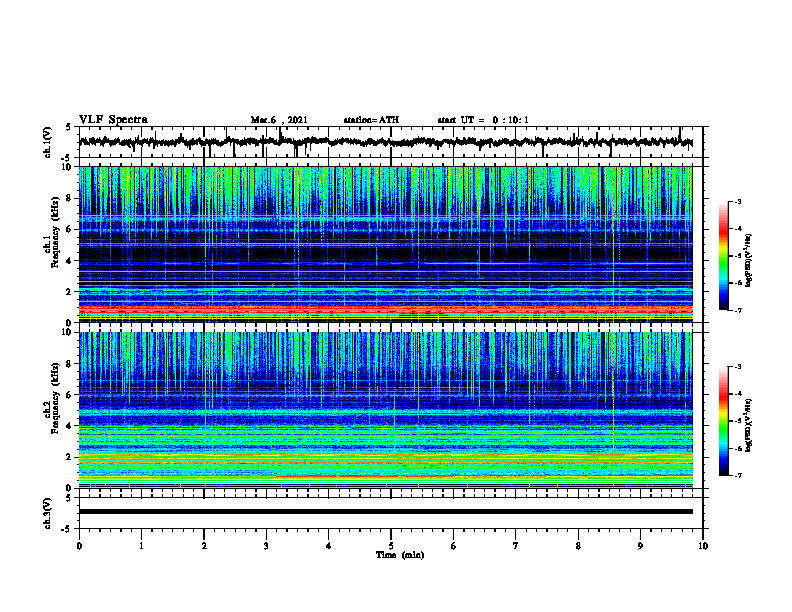Click the "Time (min)" x-axis label
Image resolution: width=792 pixels, height=612 pixels.
400,555
